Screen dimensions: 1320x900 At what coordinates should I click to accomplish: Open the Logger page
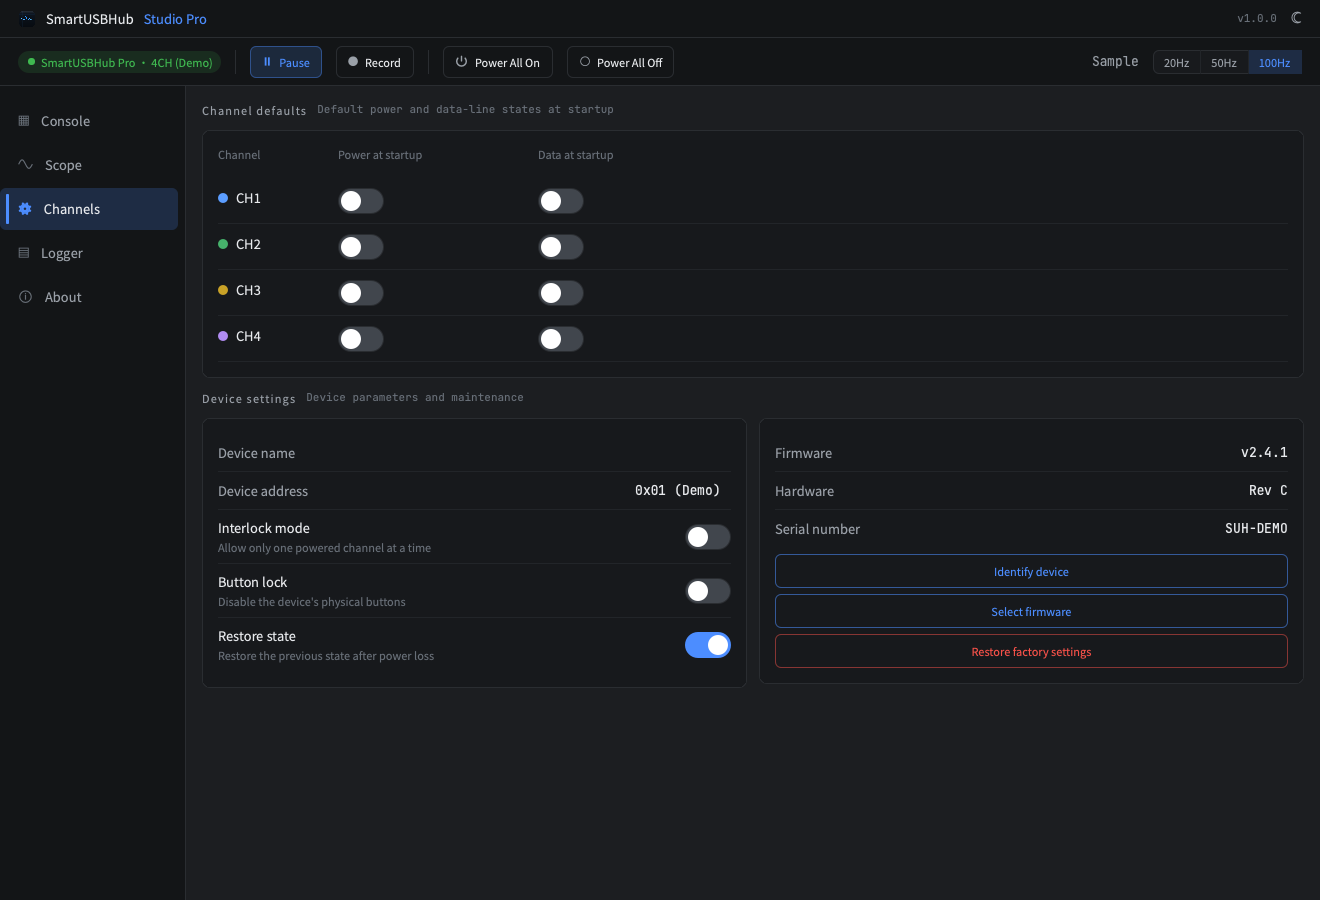pos(90,253)
